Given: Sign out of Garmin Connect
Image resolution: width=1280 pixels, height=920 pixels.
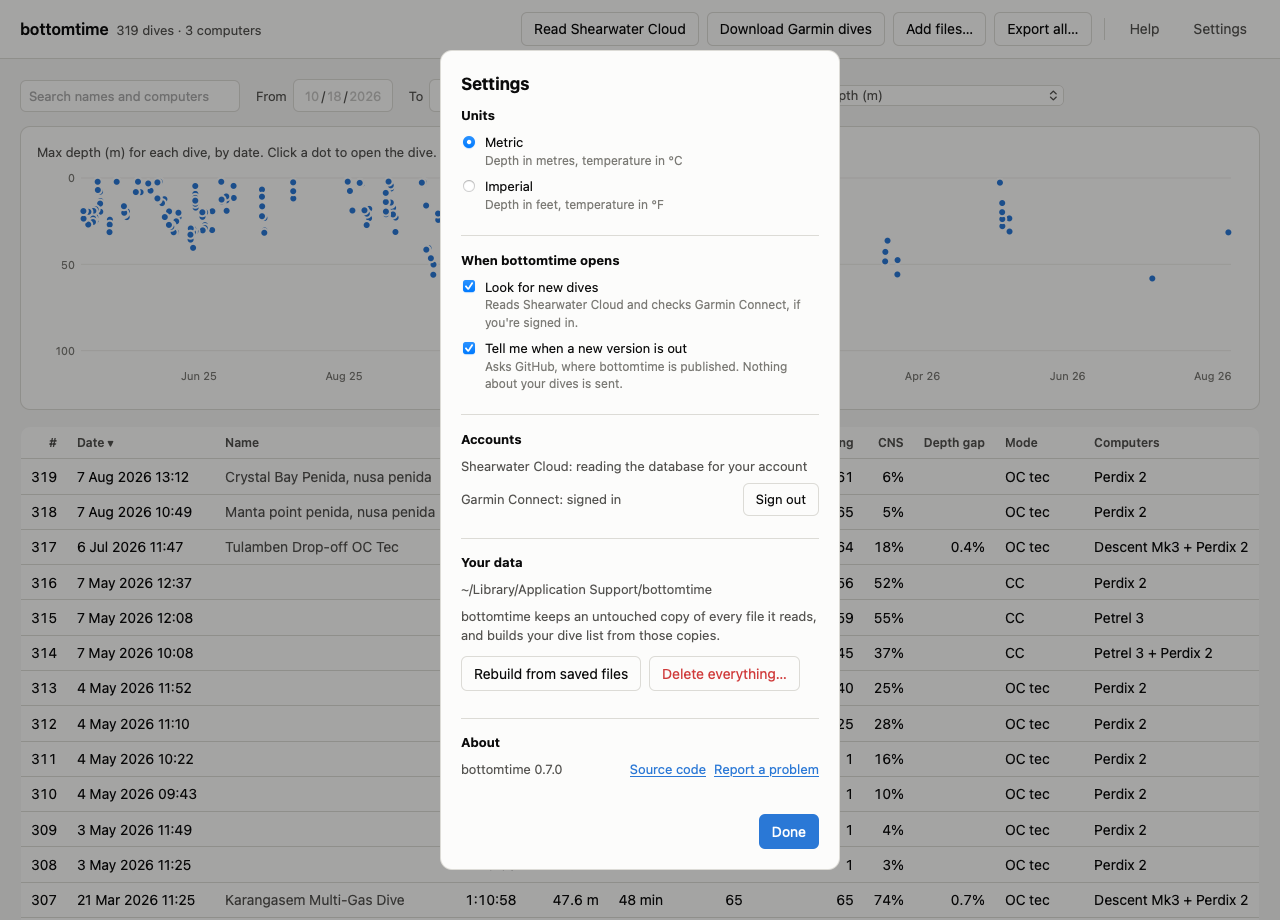Looking at the screenshot, I should point(780,500).
